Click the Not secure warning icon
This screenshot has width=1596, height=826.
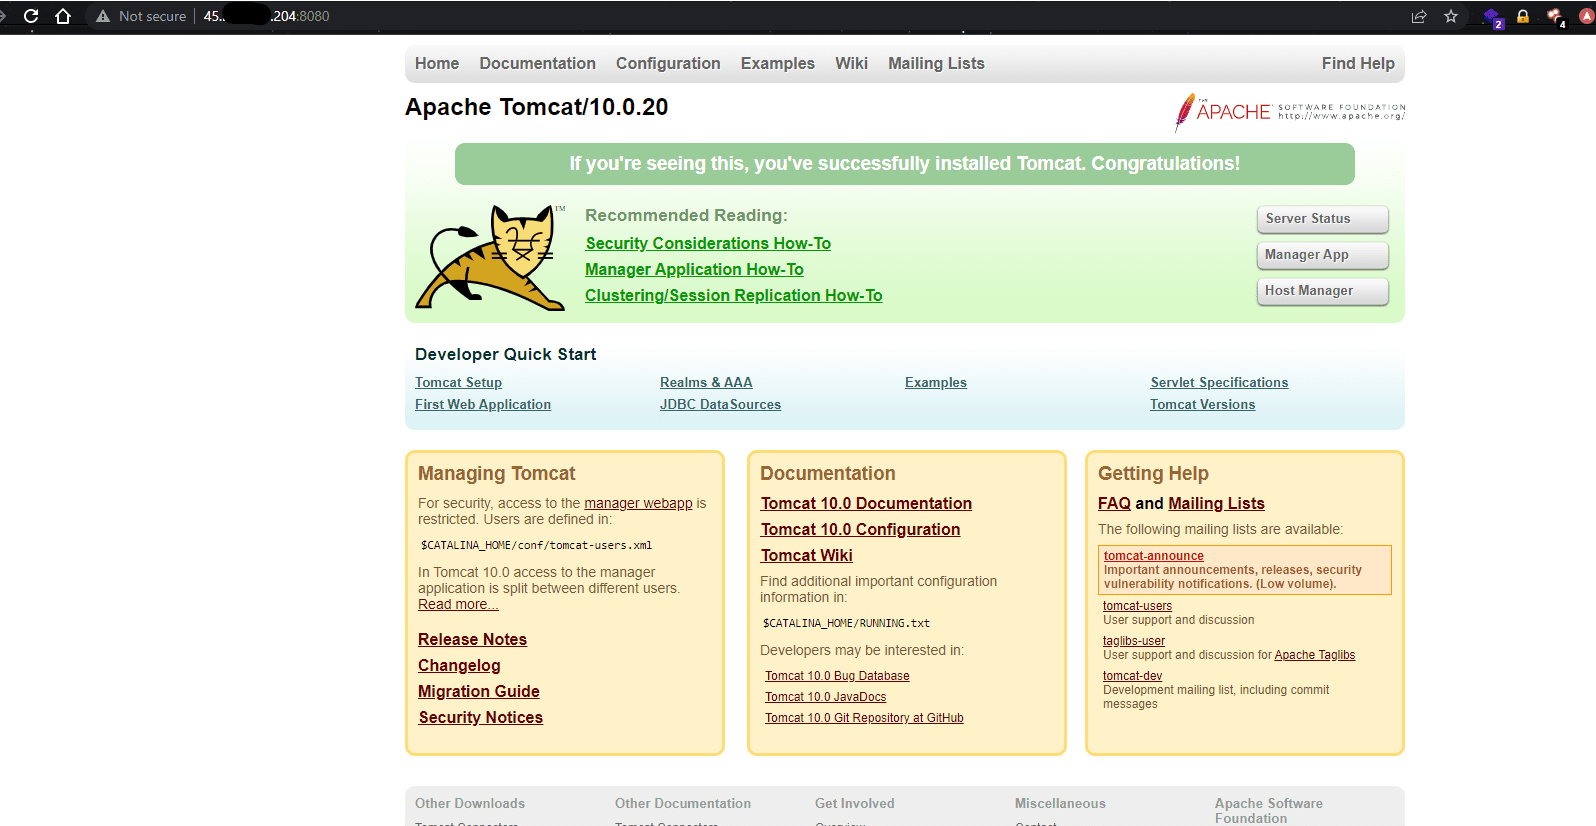coord(103,16)
